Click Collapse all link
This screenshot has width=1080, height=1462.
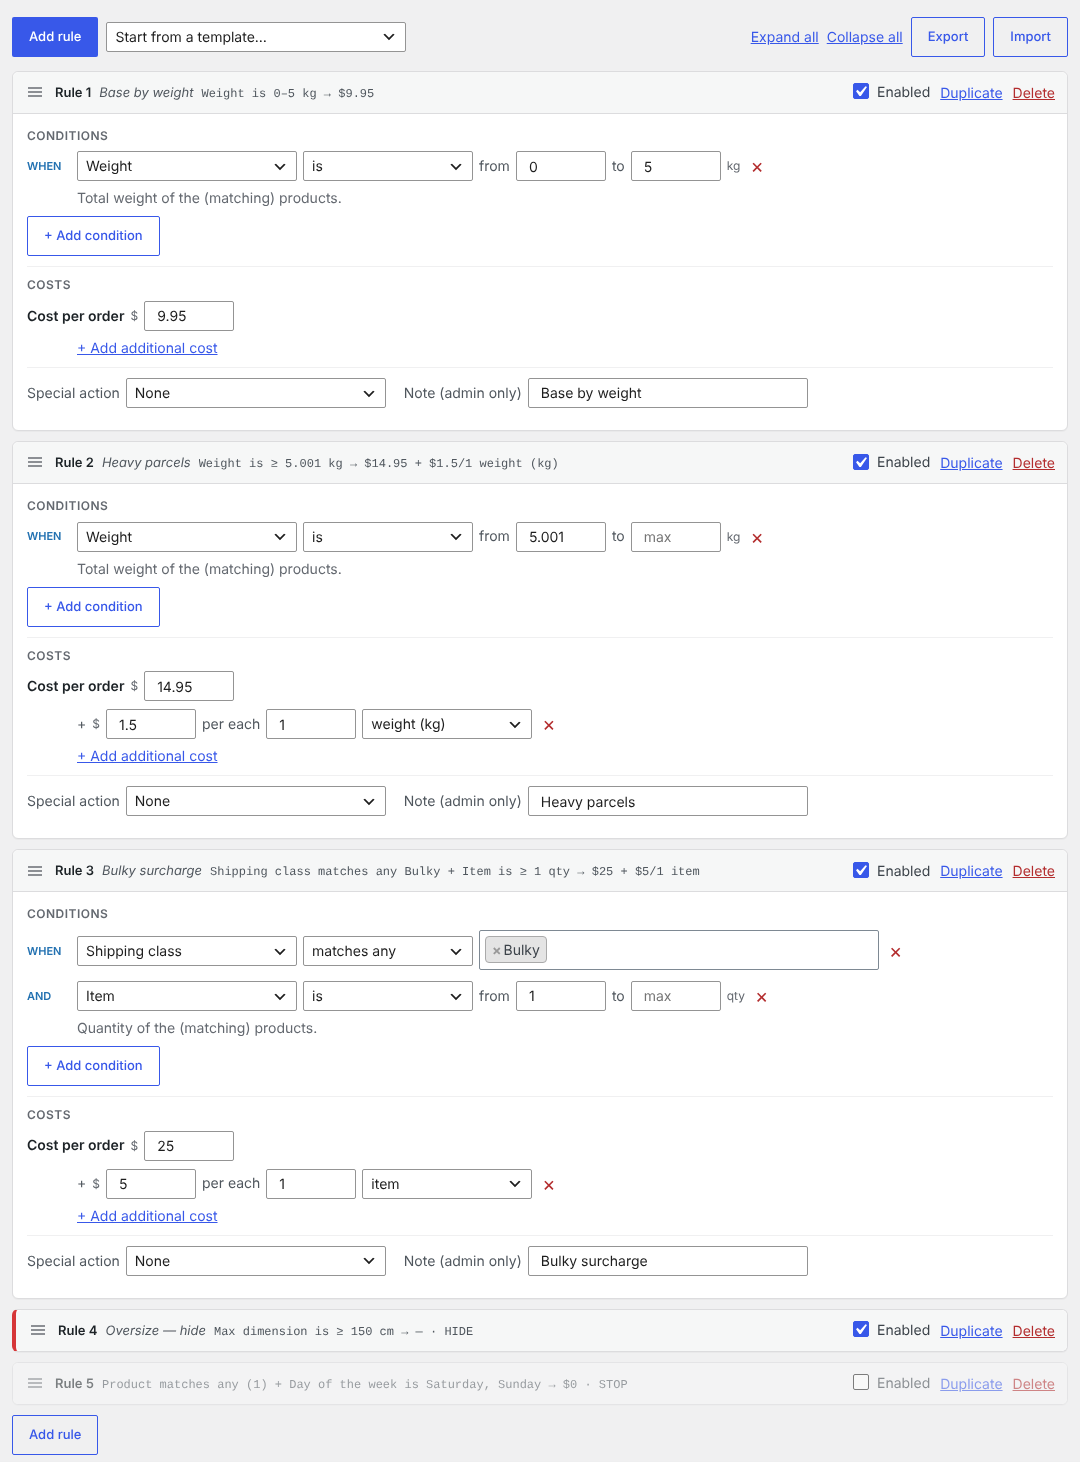click(x=865, y=37)
